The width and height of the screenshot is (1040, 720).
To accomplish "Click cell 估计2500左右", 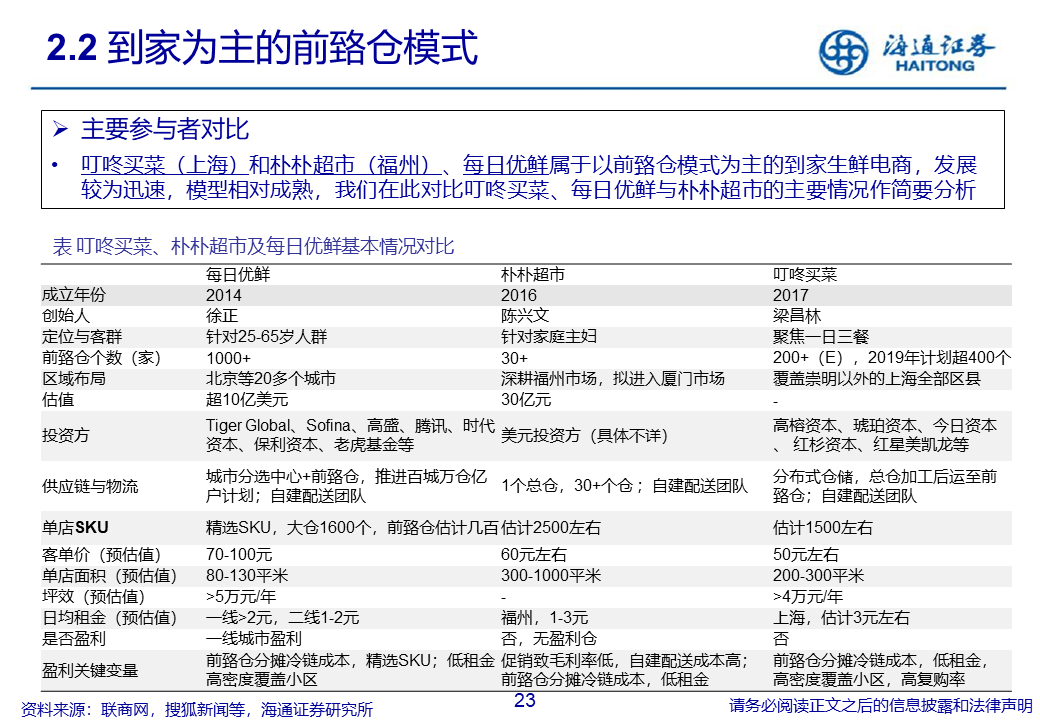I will [551, 528].
